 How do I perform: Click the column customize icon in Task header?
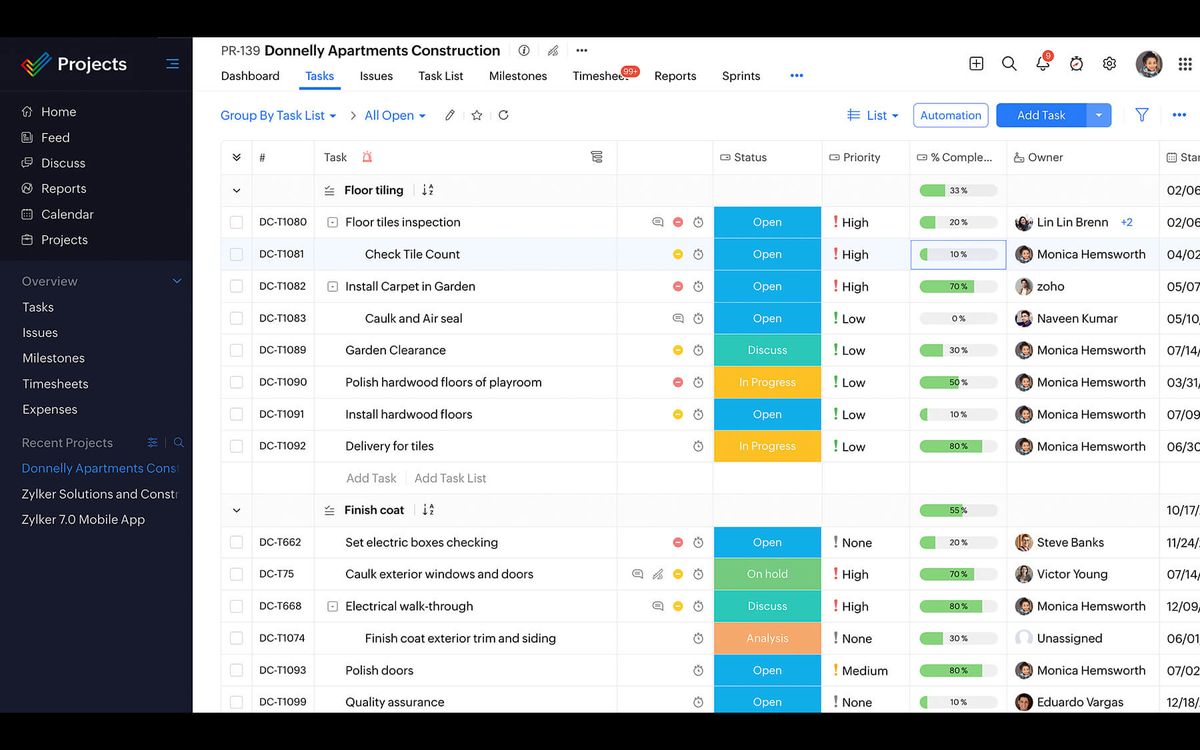pos(597,157)
